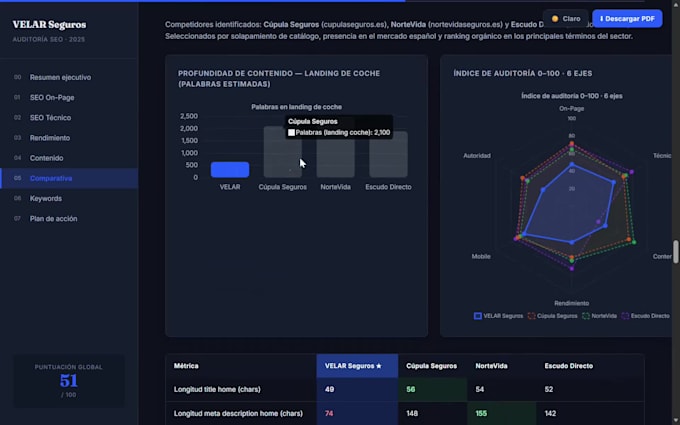Go to Plan de acción section
The height and width of the screenshot is (425, 680).
pyautogui.click(x=69, y=219)
